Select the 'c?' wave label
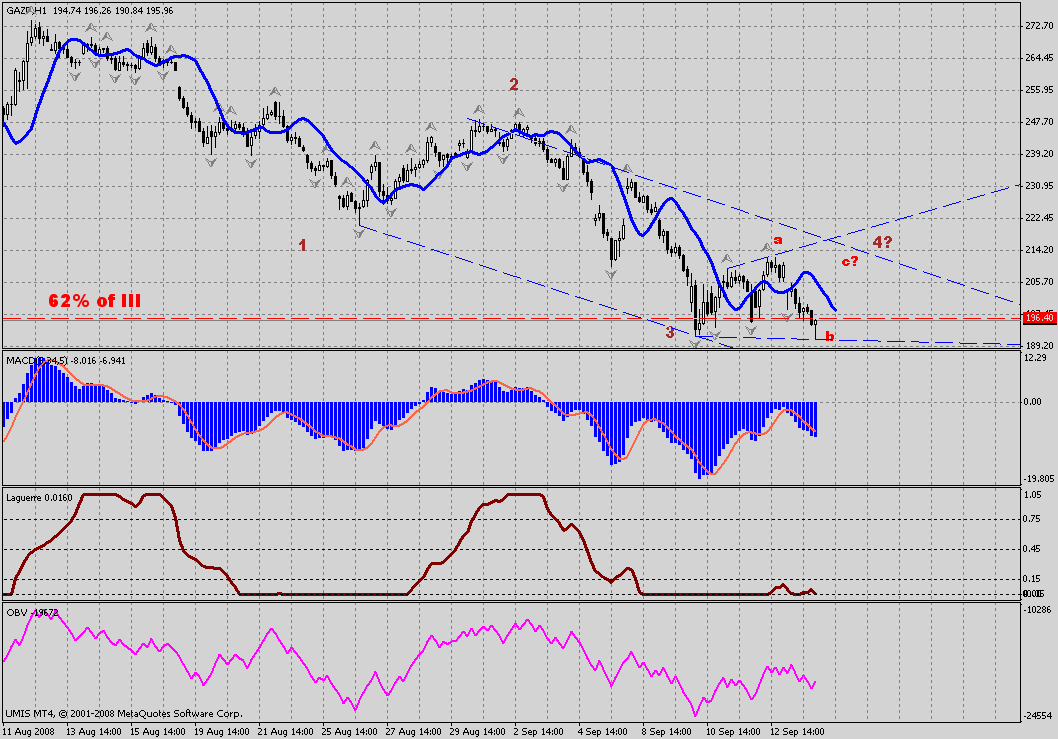This screenshot has height=739, width=1058. click(850, 261)
